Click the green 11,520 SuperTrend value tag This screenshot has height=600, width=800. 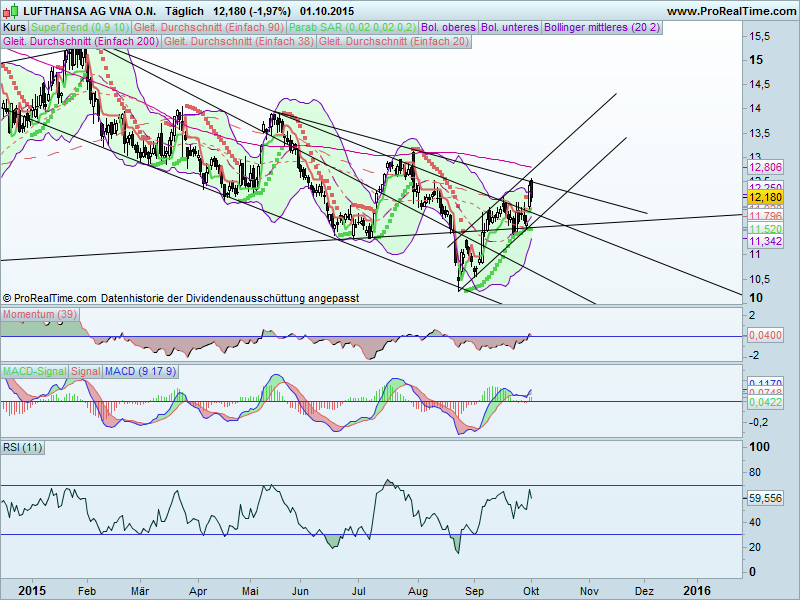tap(765, 229)
